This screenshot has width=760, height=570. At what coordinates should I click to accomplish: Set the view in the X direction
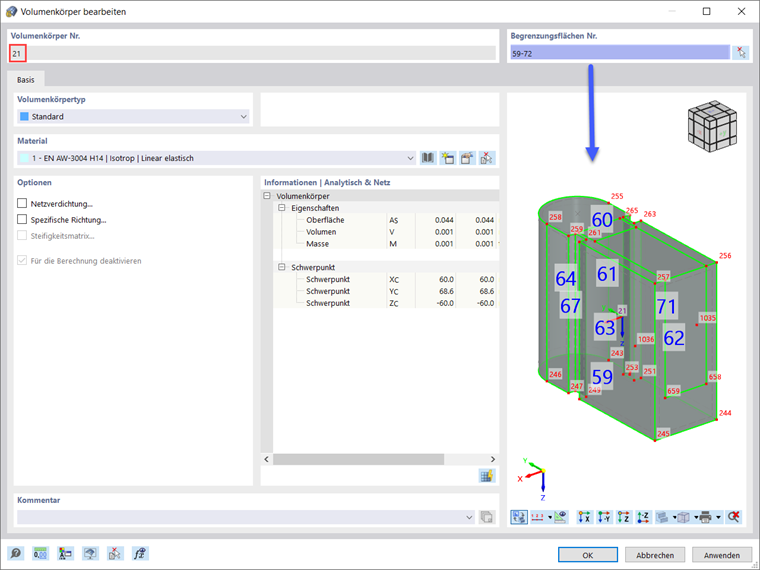[585, 517]
